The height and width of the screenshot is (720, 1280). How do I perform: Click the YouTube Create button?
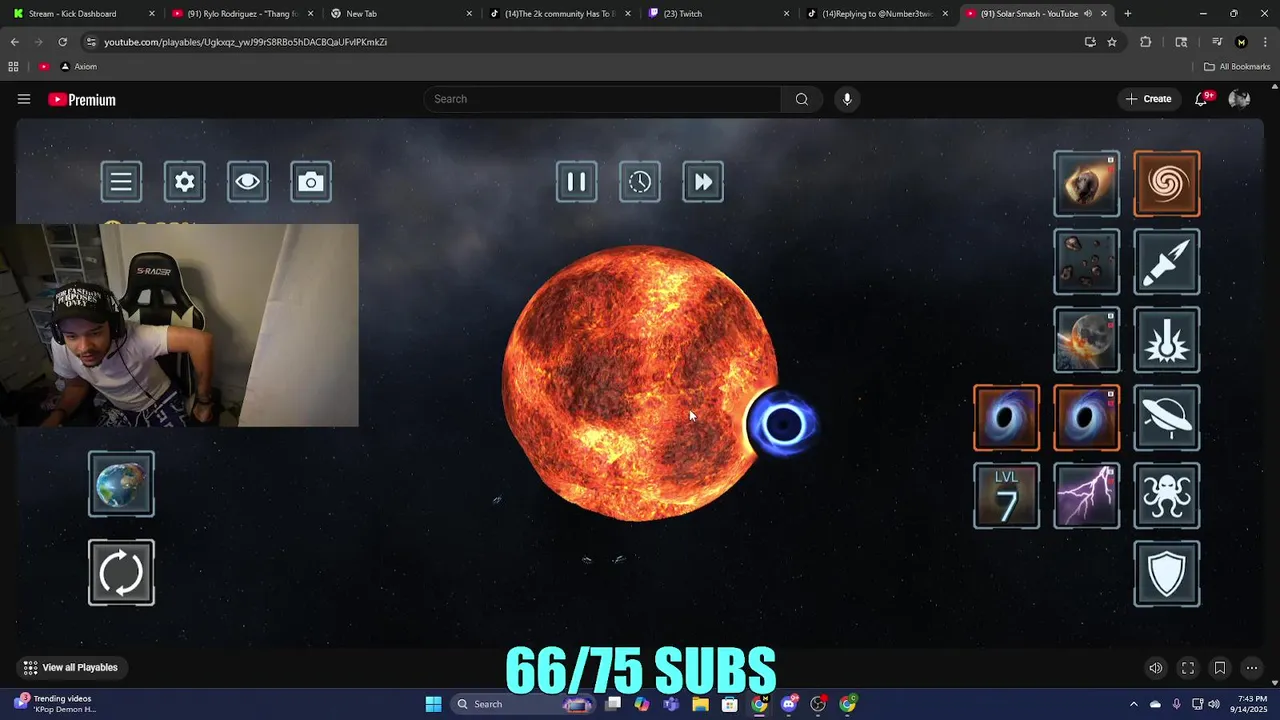[x=1148, y=99]
